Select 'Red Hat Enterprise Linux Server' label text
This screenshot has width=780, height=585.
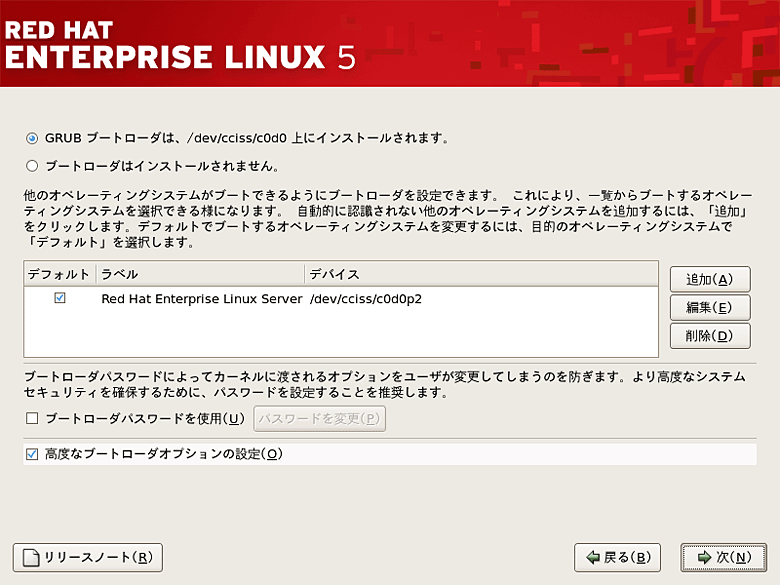pyautogui.click(x=201, y=299)
